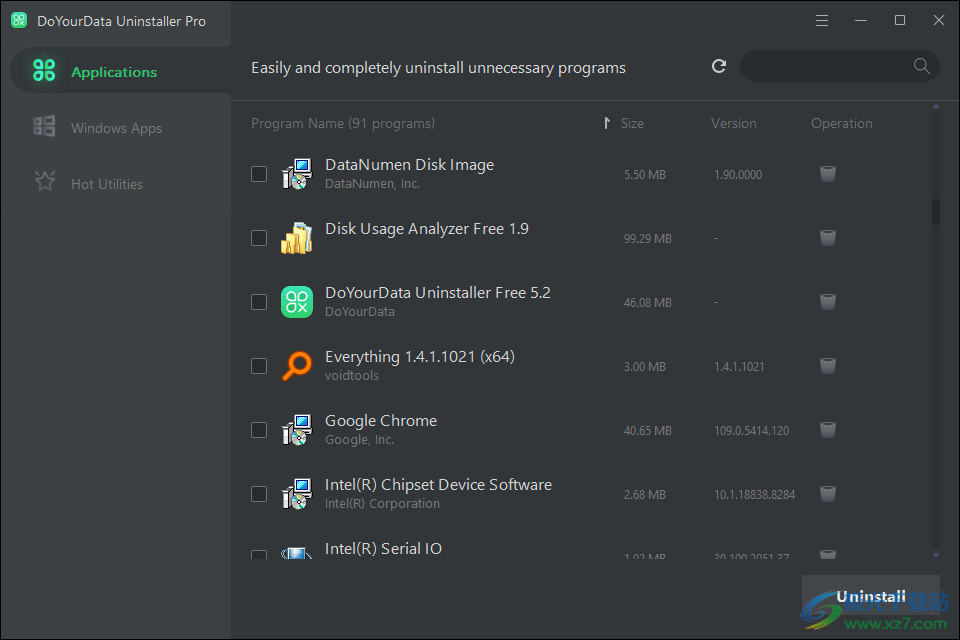
Task: Check the DataNumen Disk Image checkbox
Action: pos(259,173)
